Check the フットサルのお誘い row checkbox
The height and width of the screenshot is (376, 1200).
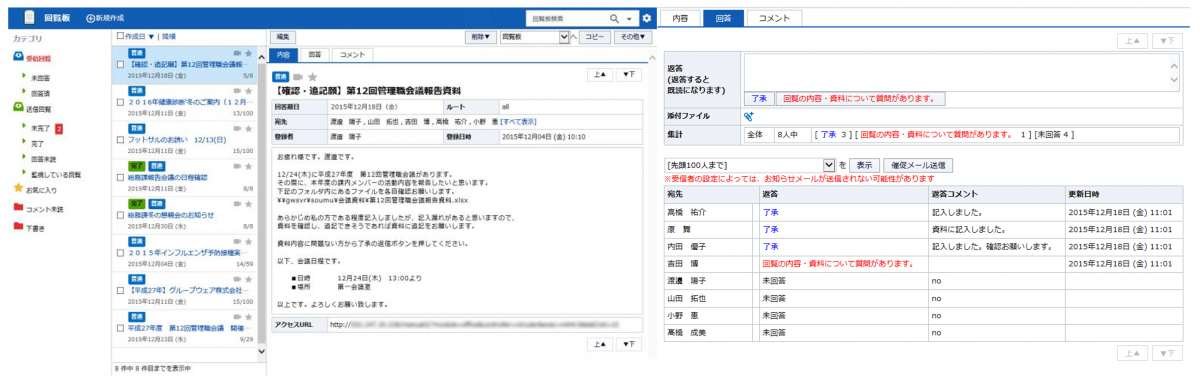point(121,139)
